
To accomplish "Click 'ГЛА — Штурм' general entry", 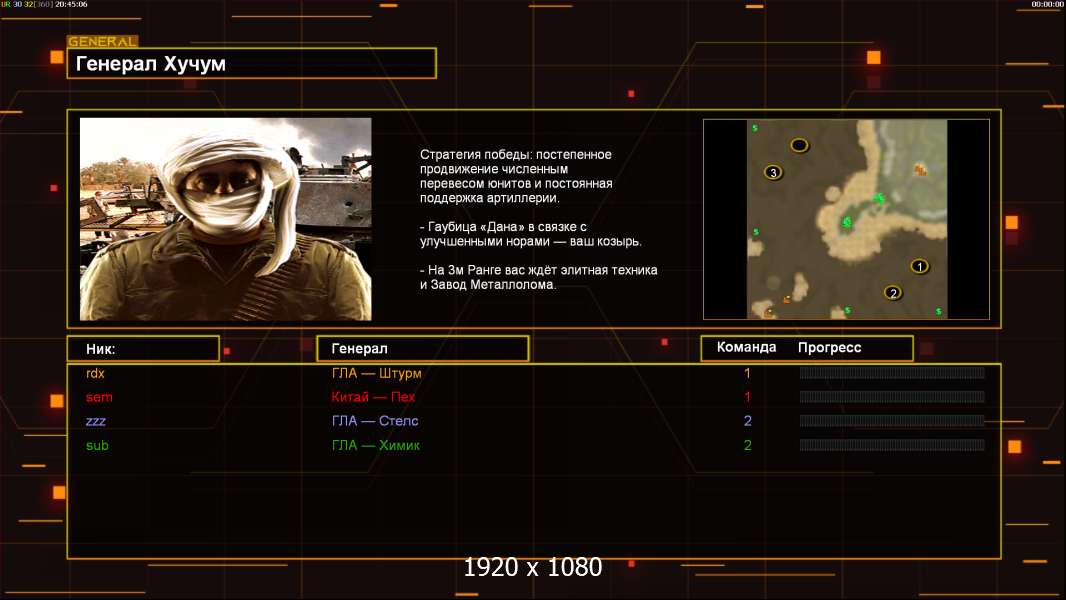I will 377,373.
